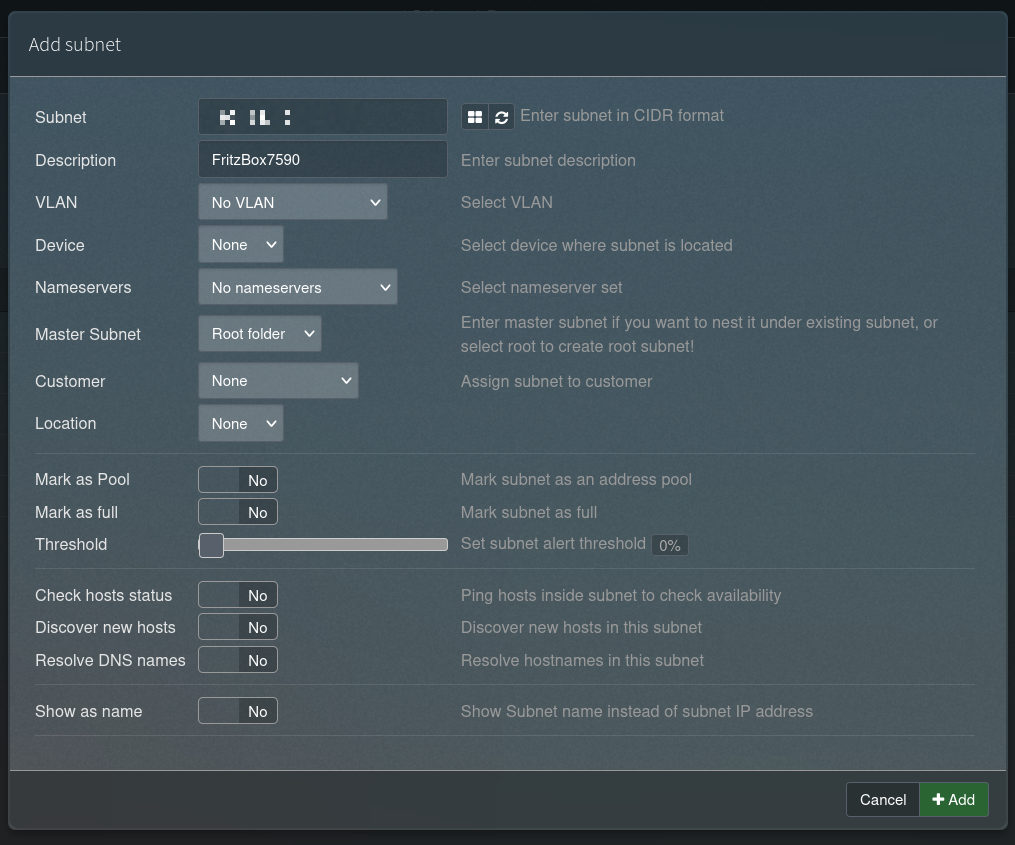This screenshot has height=845, width=1015.
Task: Open the Customer dropdown
Action: point(278,381)
